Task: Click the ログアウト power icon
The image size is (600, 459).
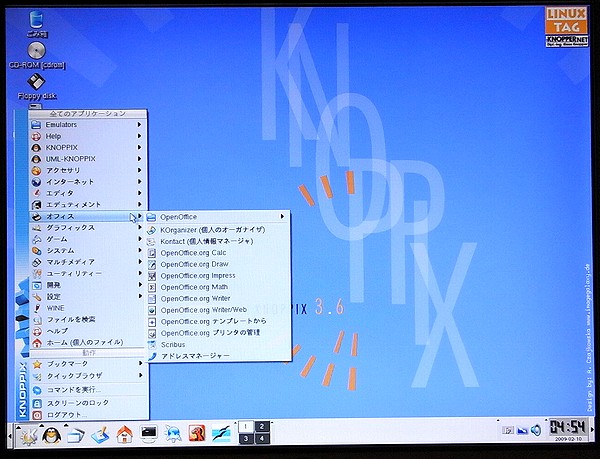Action: [x=37, y=415]
